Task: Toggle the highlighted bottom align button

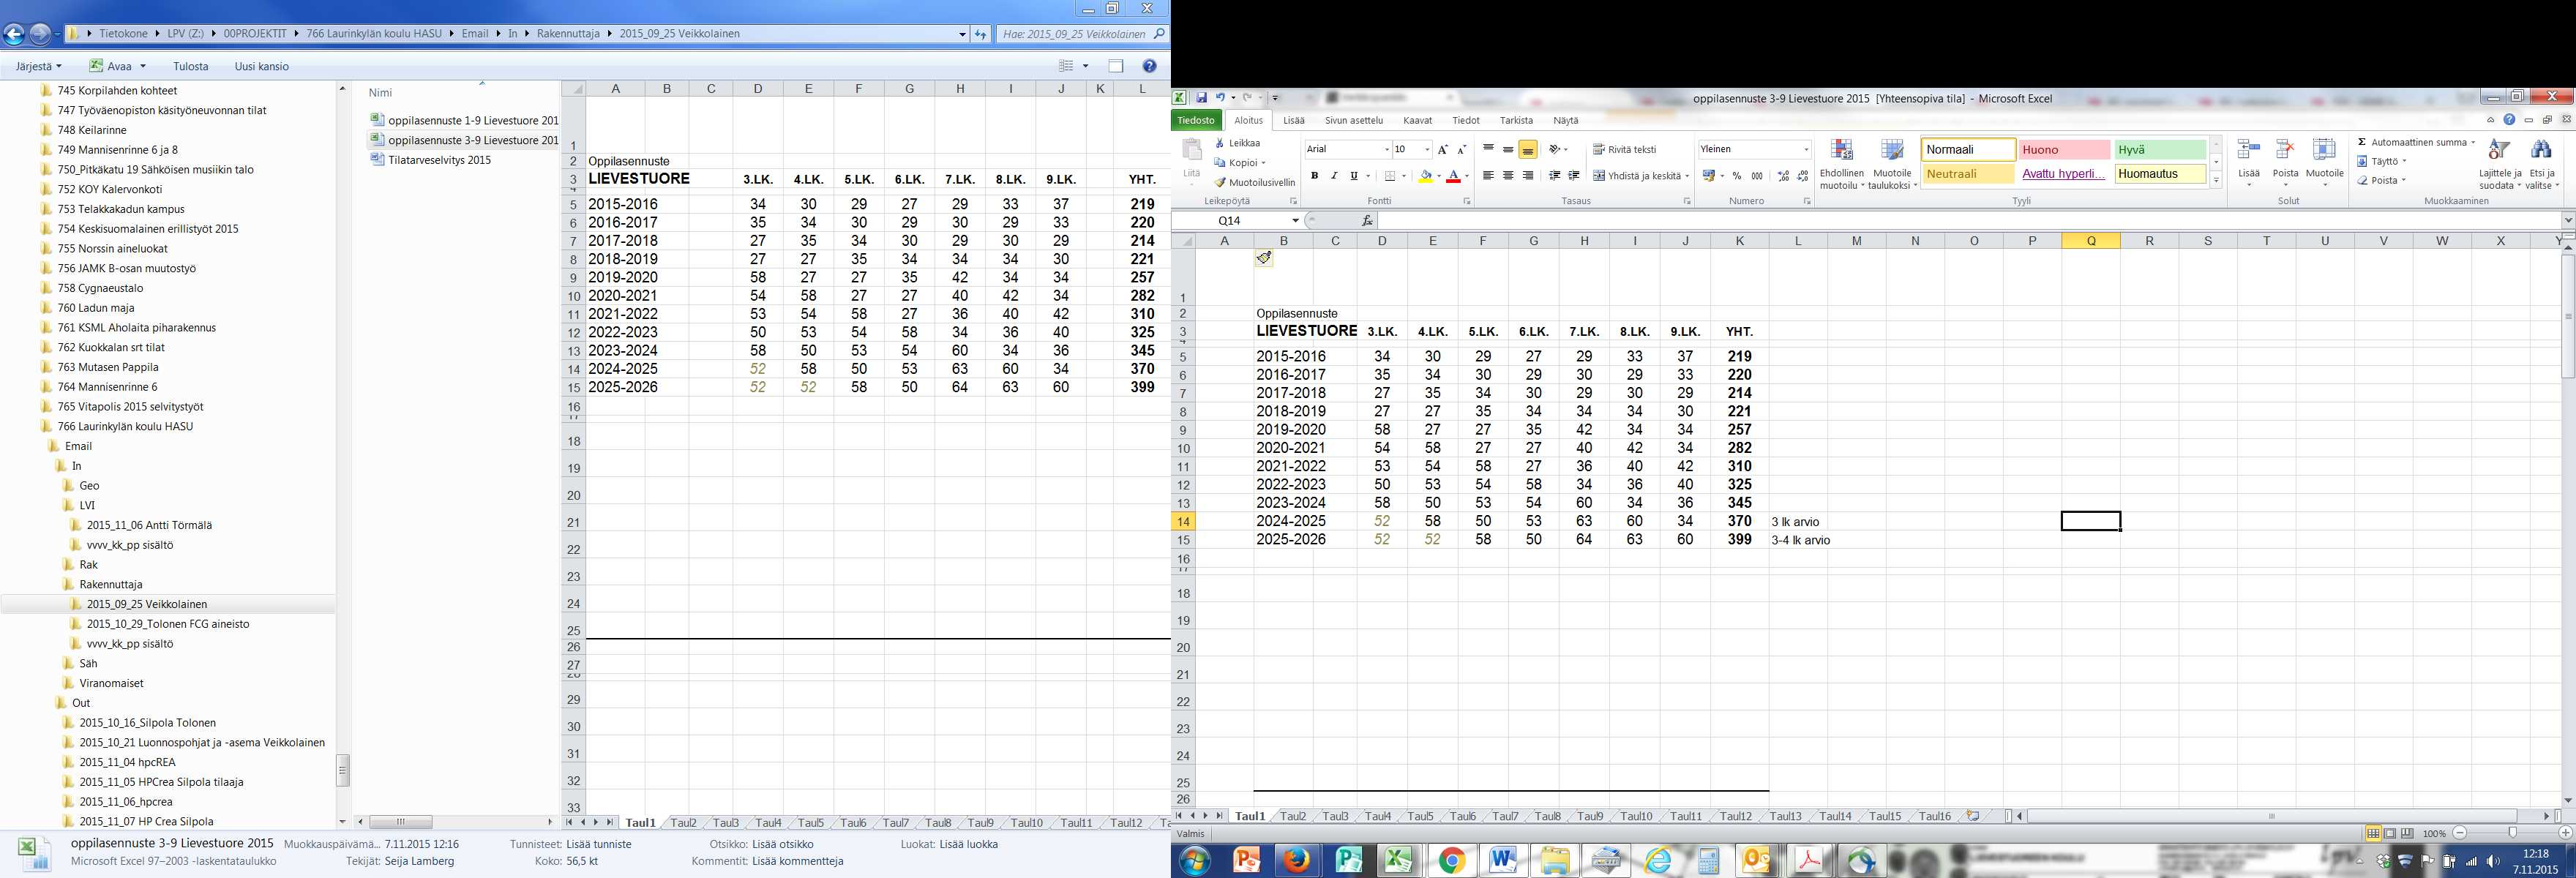Action: tap(1528, 149)
